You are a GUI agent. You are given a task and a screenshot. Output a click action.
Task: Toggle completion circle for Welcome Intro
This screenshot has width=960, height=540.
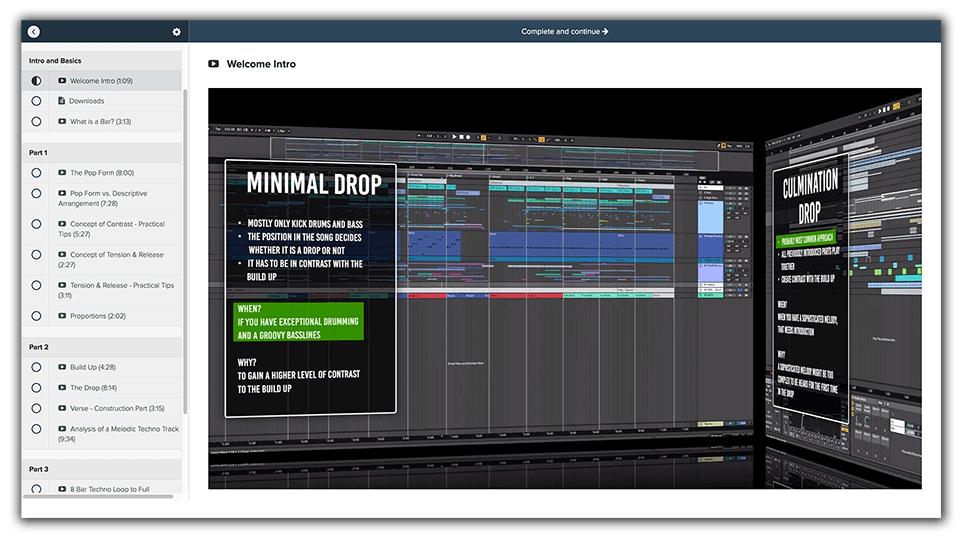click(36, 81)
